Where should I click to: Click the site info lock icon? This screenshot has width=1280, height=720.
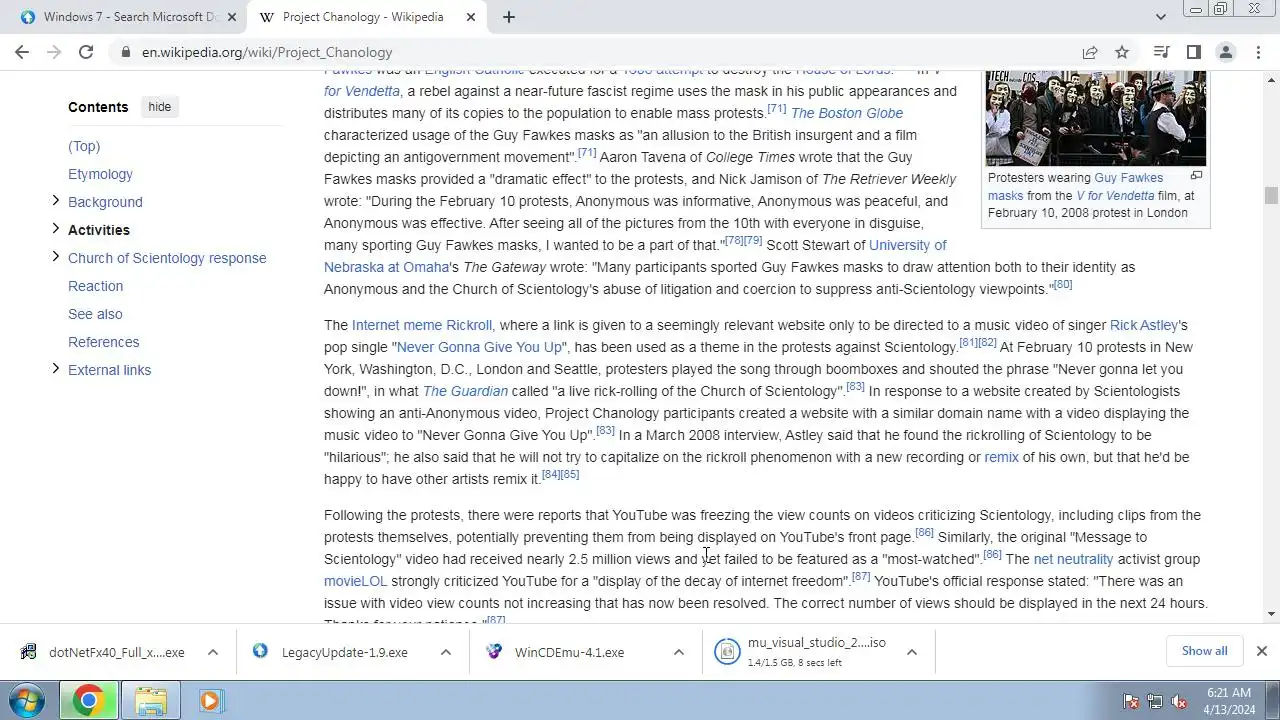[x=125, y=52]
